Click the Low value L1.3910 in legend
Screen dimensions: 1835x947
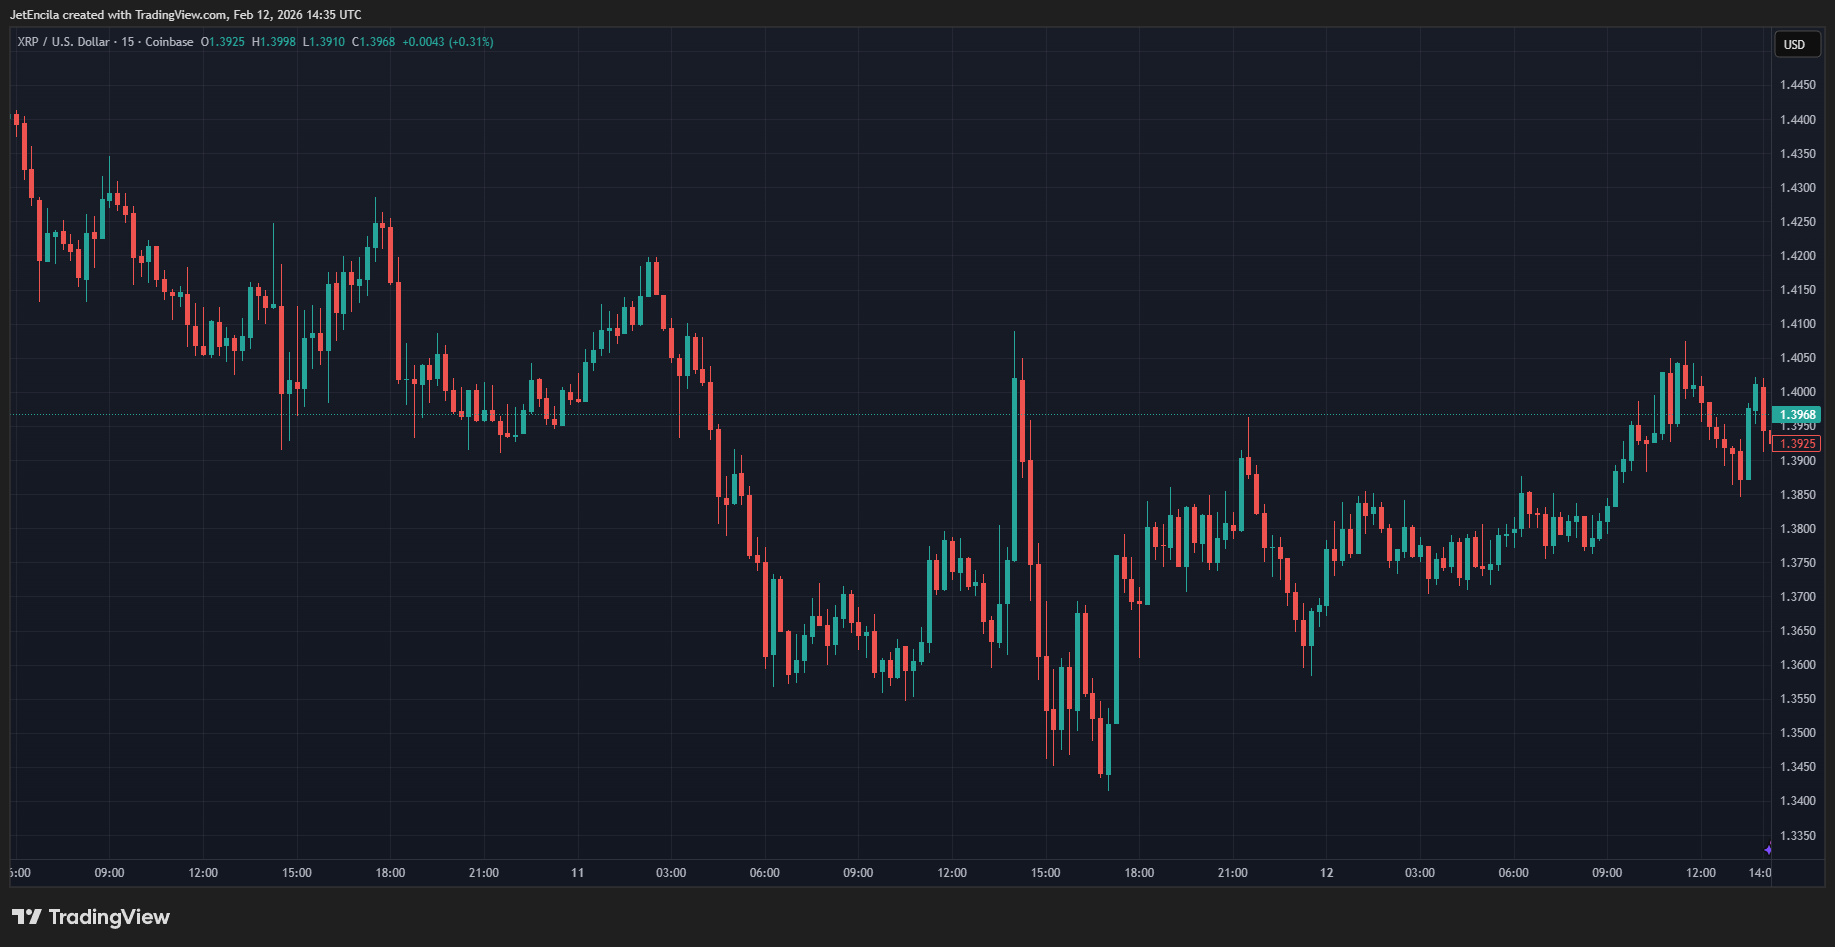[x=323, y=42]
